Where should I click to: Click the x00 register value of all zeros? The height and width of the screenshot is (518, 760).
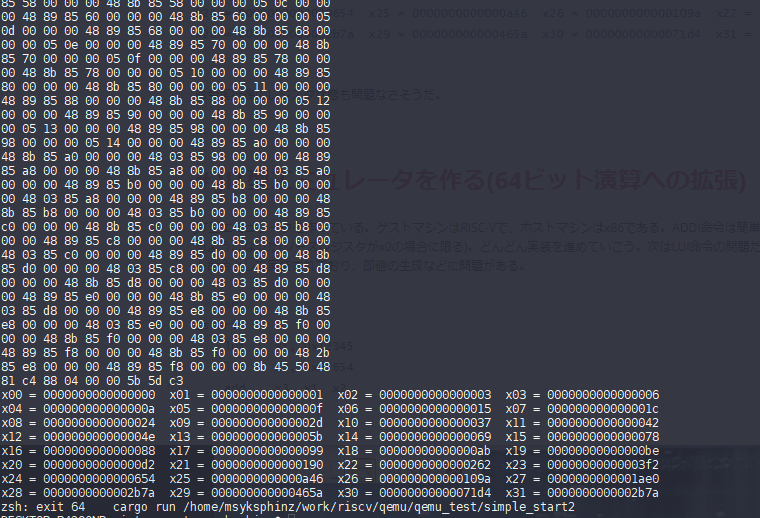[x=99, y=395]
